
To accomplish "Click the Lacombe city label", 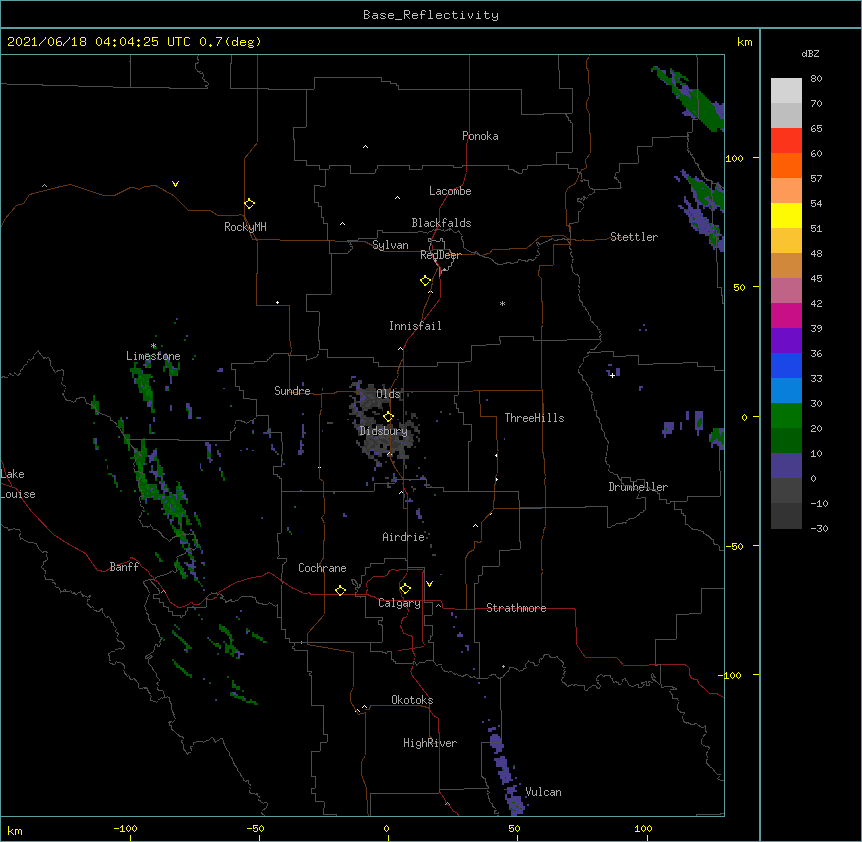I will point(450,191).
